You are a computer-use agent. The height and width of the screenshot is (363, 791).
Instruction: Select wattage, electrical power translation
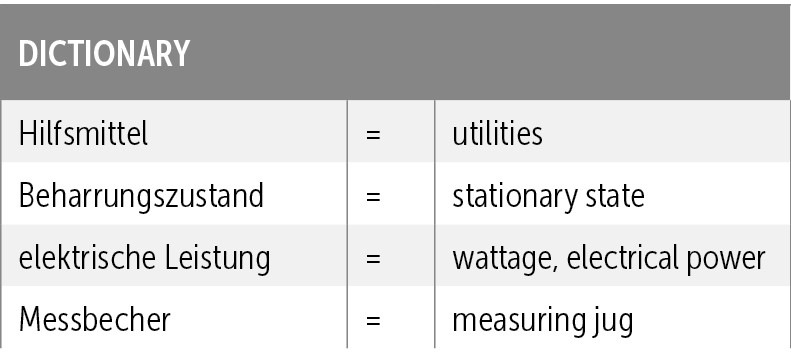pyautogui.click(x=609, y=258)
